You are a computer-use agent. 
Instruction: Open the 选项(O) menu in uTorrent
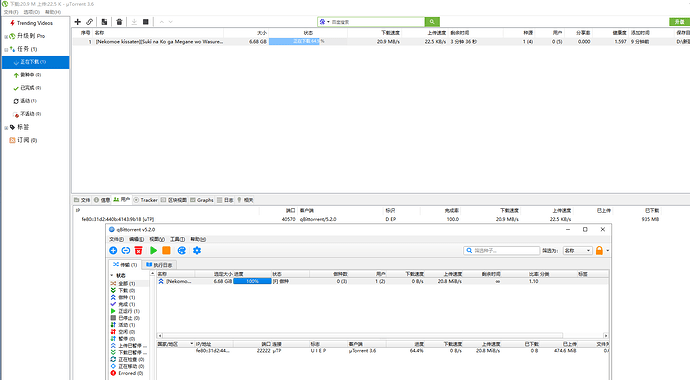point(32,12)
